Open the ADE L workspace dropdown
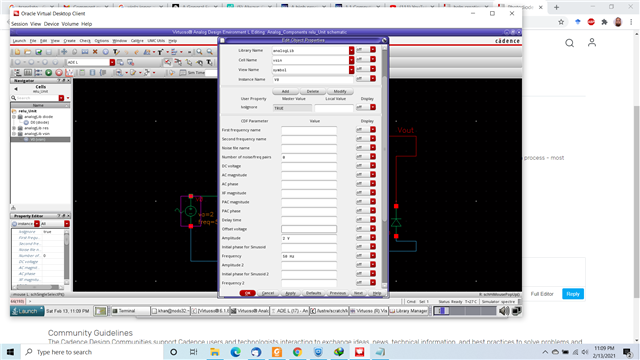This screenshot has height=360, width=640. pyautogui.click(x=112, y=62)
